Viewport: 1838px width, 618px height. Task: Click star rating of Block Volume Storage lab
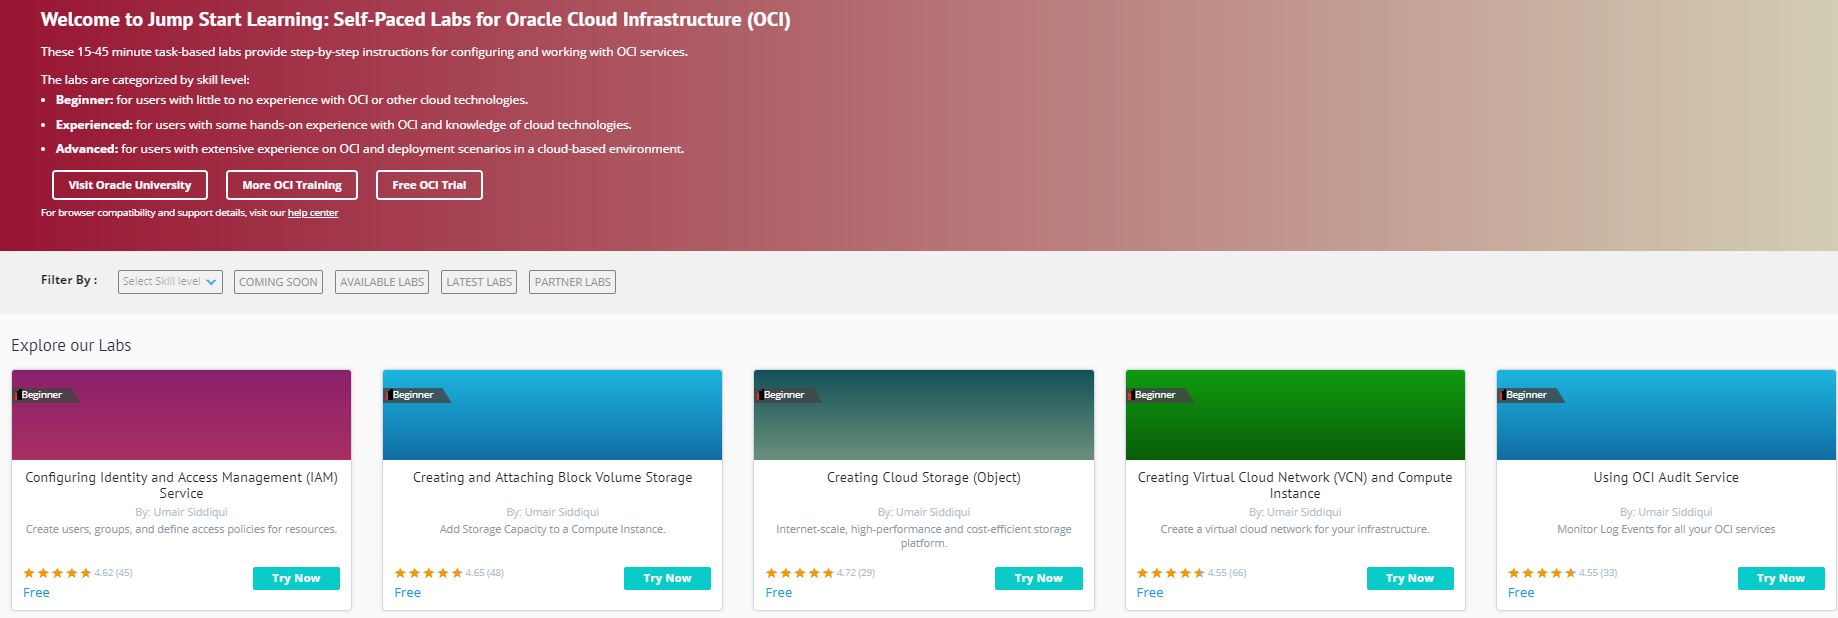pos(428,573)
